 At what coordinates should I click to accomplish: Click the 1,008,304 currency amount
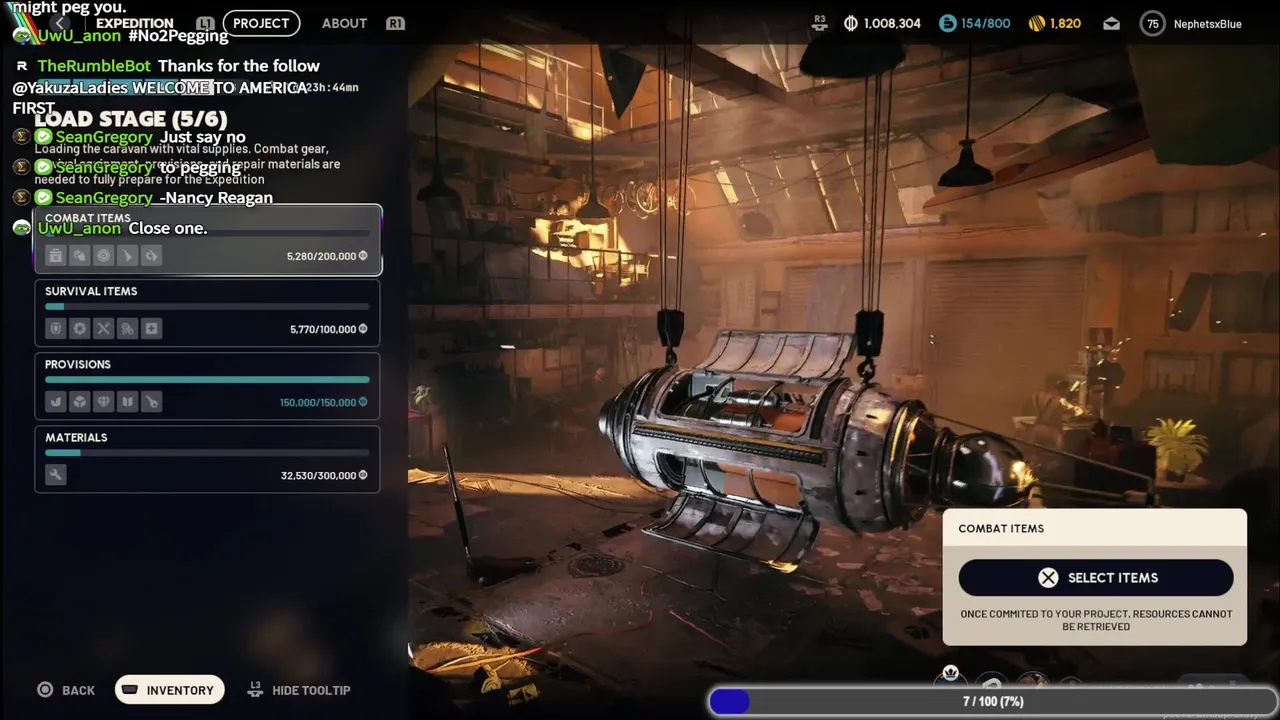[x=892, y=23]
